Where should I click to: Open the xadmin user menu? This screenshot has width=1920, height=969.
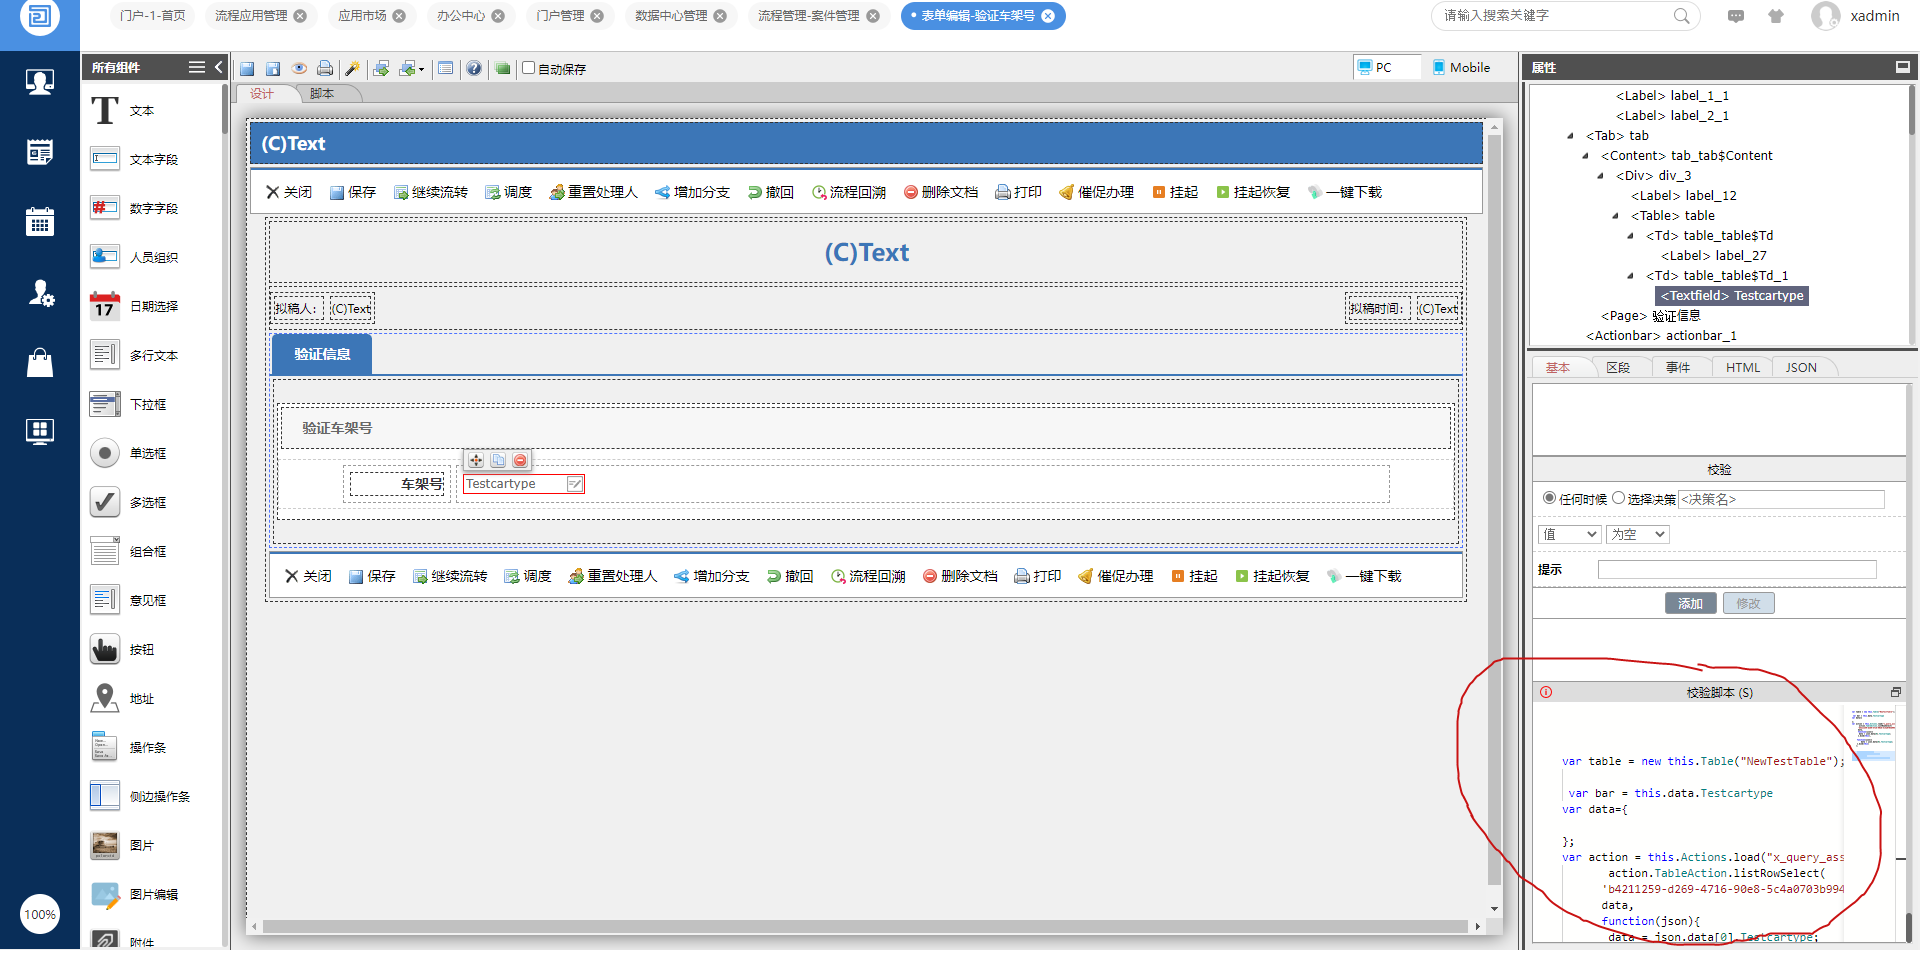click(x=1856, y=16)
